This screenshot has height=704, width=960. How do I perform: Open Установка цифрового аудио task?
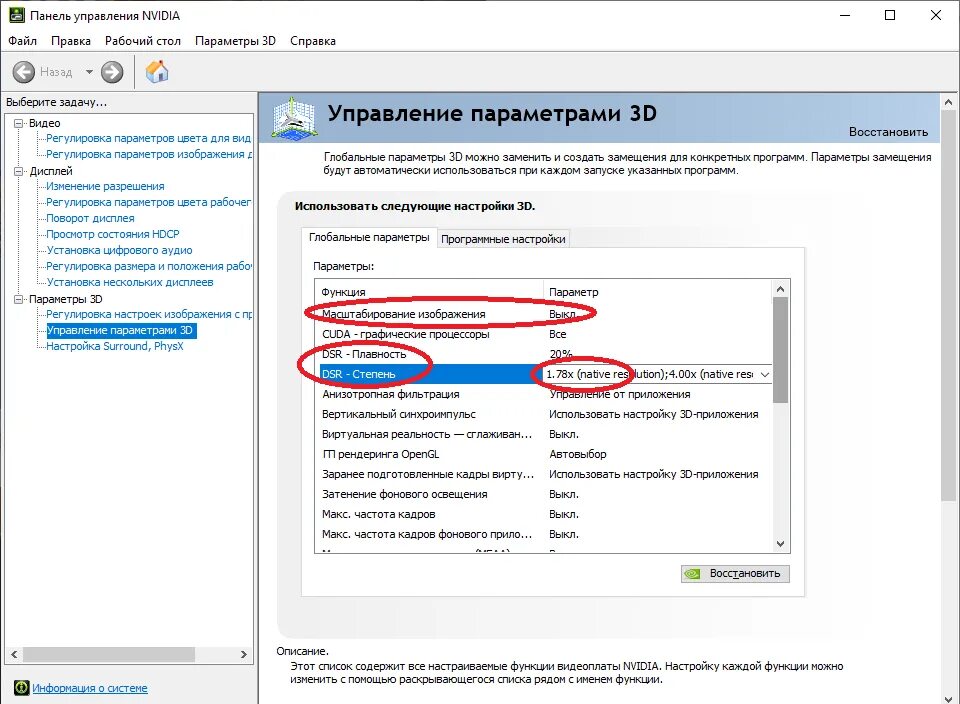(x=119, y=250)
